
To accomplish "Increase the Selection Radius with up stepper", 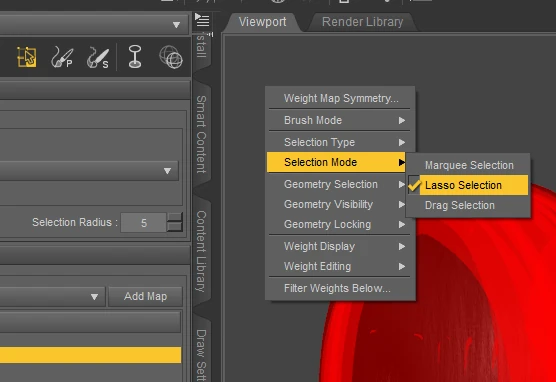I will point(174,217).
